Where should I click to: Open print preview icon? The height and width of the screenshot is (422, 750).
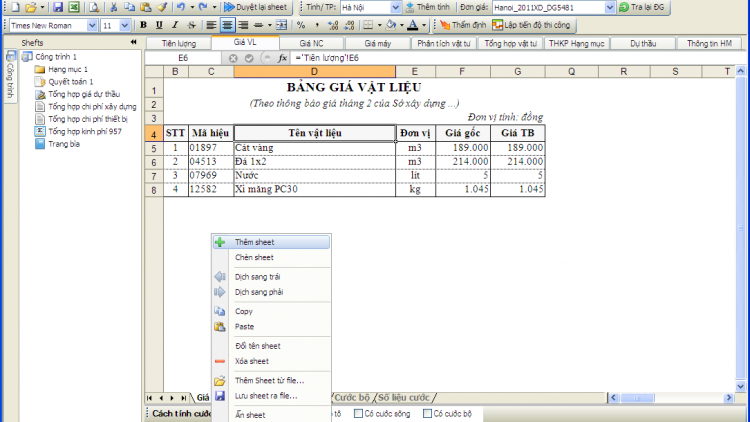pos(94,7)
